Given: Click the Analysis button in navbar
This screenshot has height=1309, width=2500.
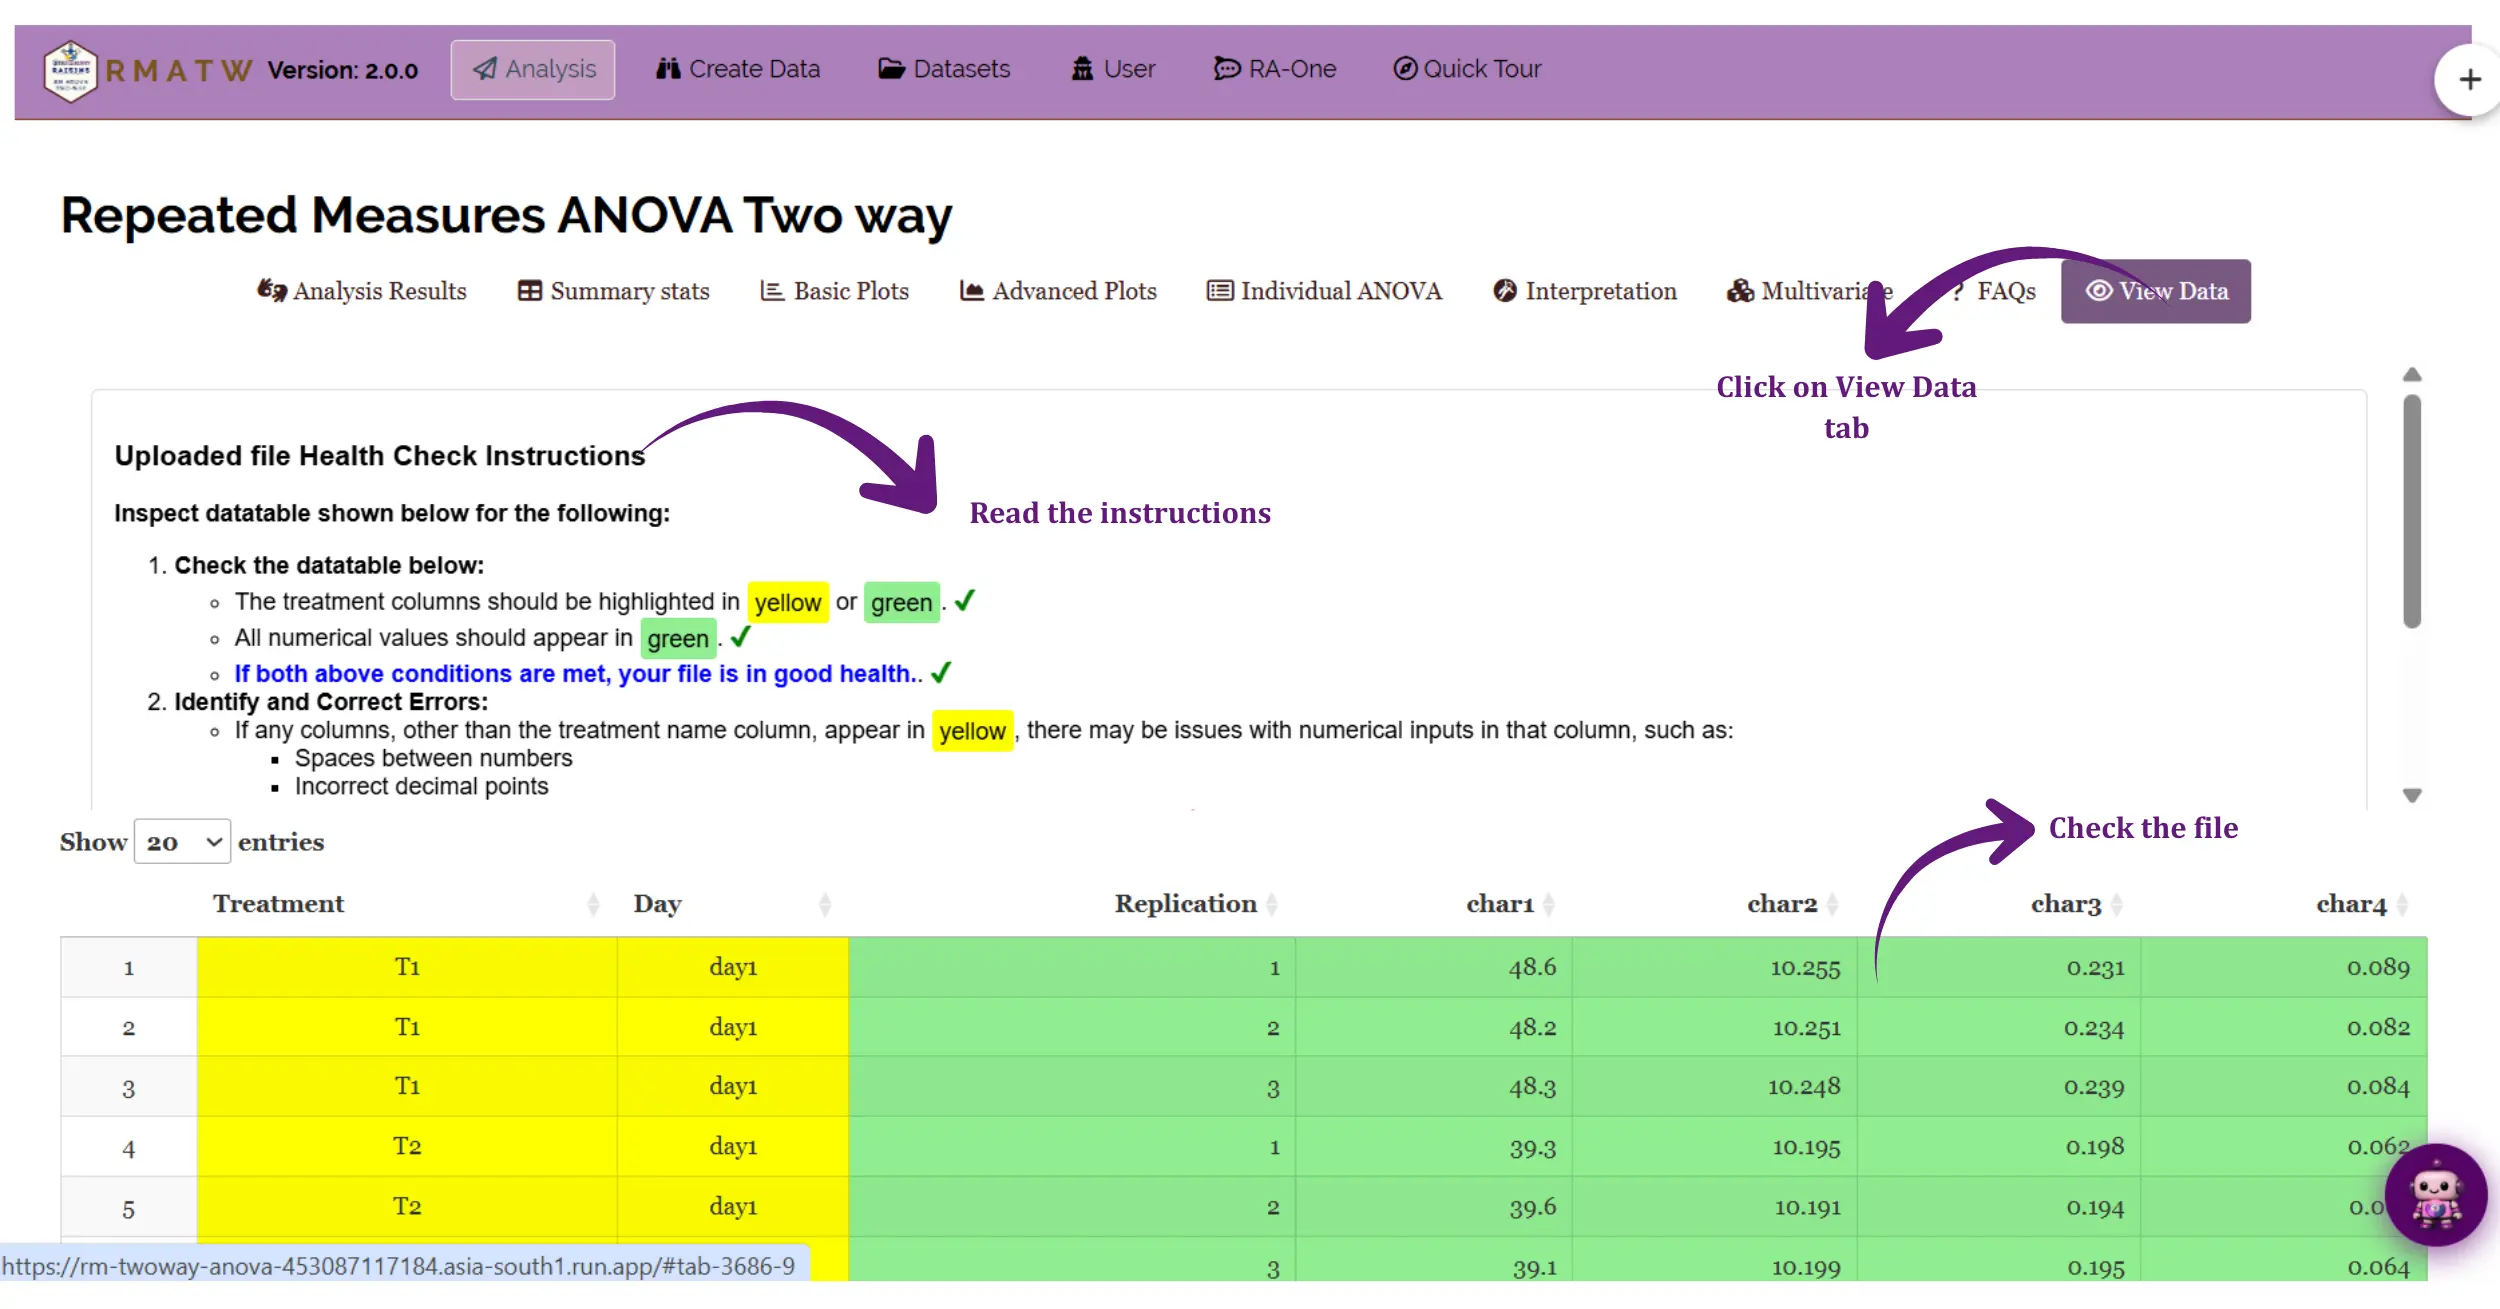Looking at the screenshot, I should coord(533,69).
